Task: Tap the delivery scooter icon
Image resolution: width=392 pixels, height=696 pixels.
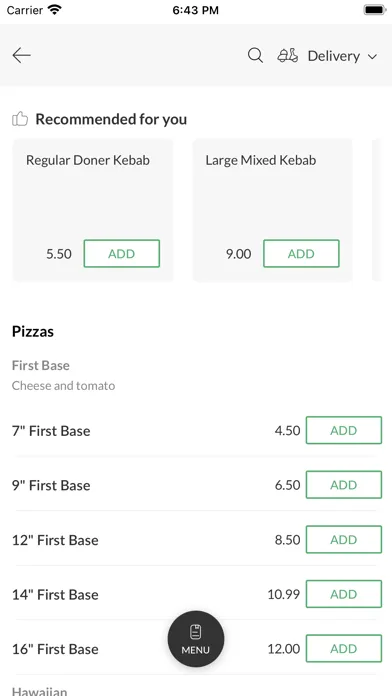Action: [x=288, y=55]
